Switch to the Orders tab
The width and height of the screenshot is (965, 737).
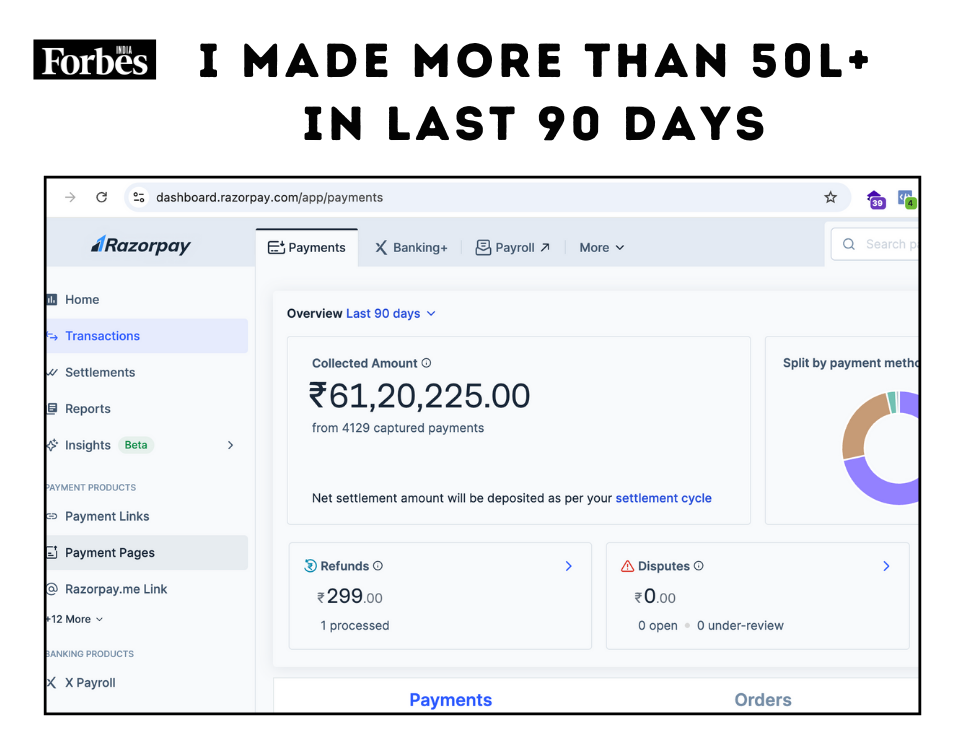click(x=762, y=700)
